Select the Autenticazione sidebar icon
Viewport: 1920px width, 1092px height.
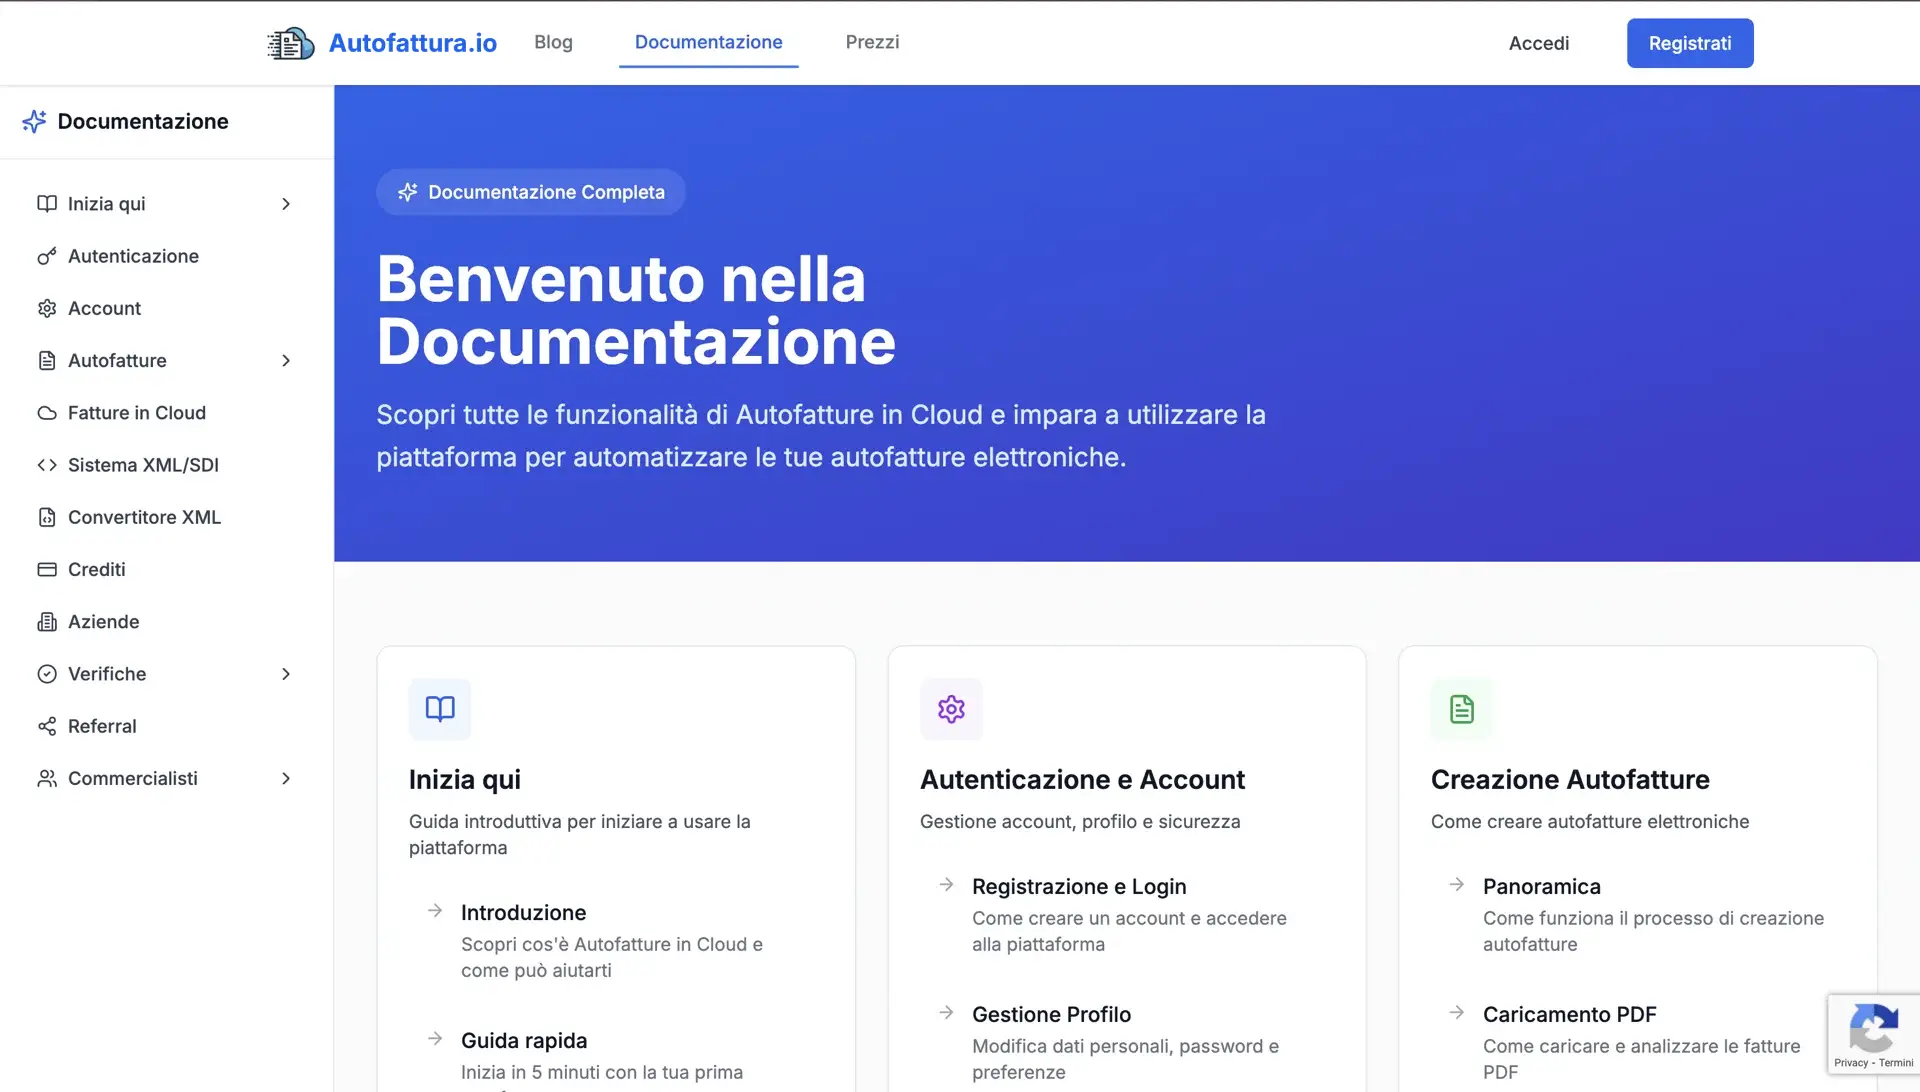click(47, 256)
